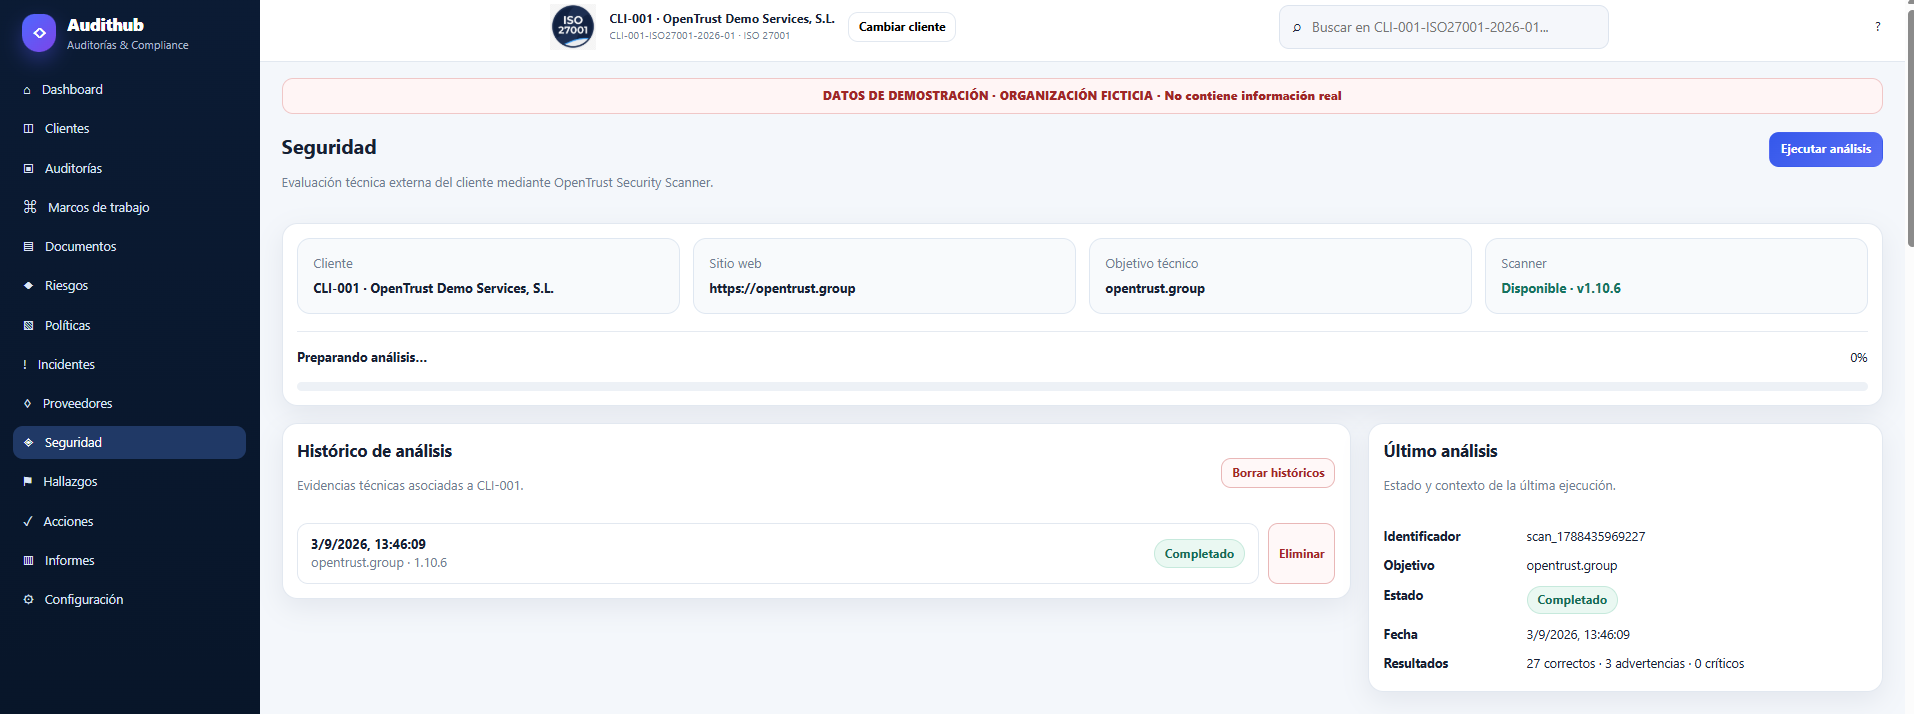Click the Marcos de trabajo icon
This screenshot has width=1914, height=714.
click(30, 207)
